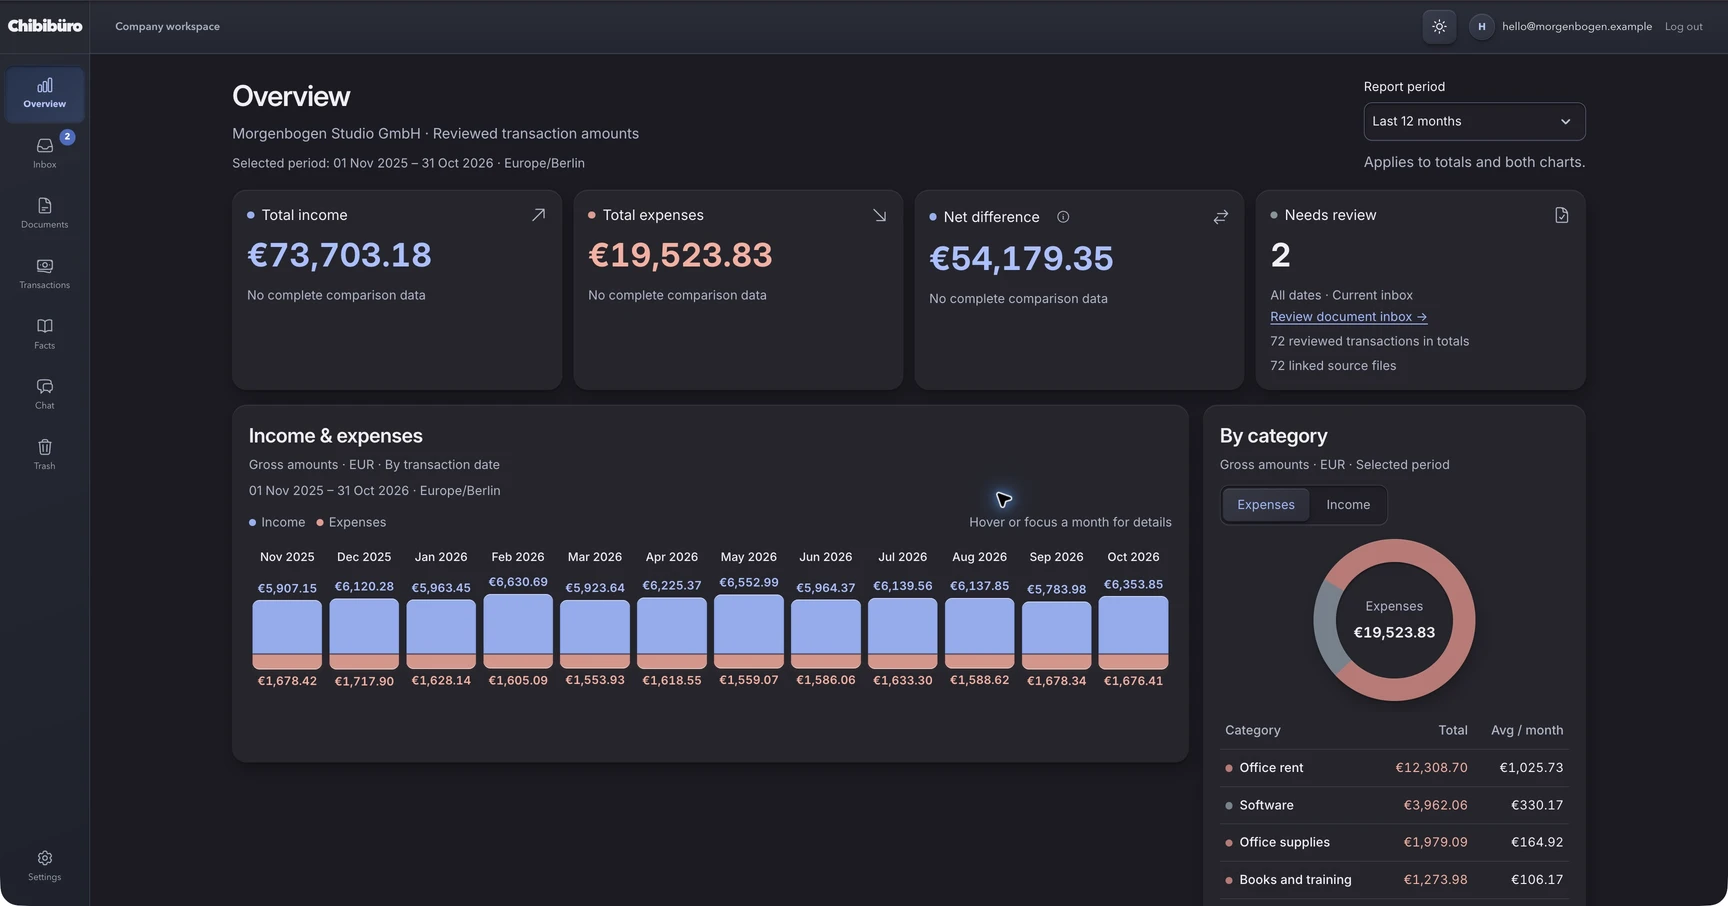Screen dimensions: 1728x906
Task: Switch the category chart to Income
Action: (x=1348, y=505)
